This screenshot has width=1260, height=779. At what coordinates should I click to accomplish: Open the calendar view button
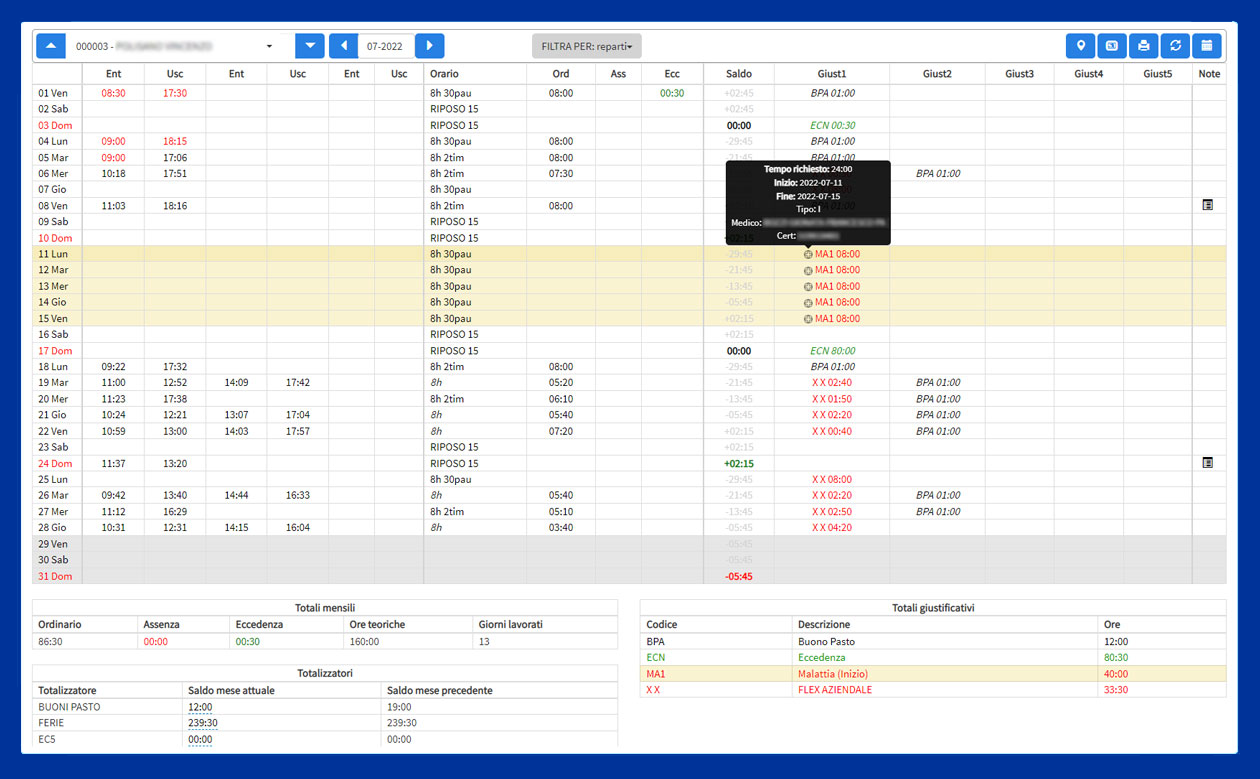pos(1207,46)
